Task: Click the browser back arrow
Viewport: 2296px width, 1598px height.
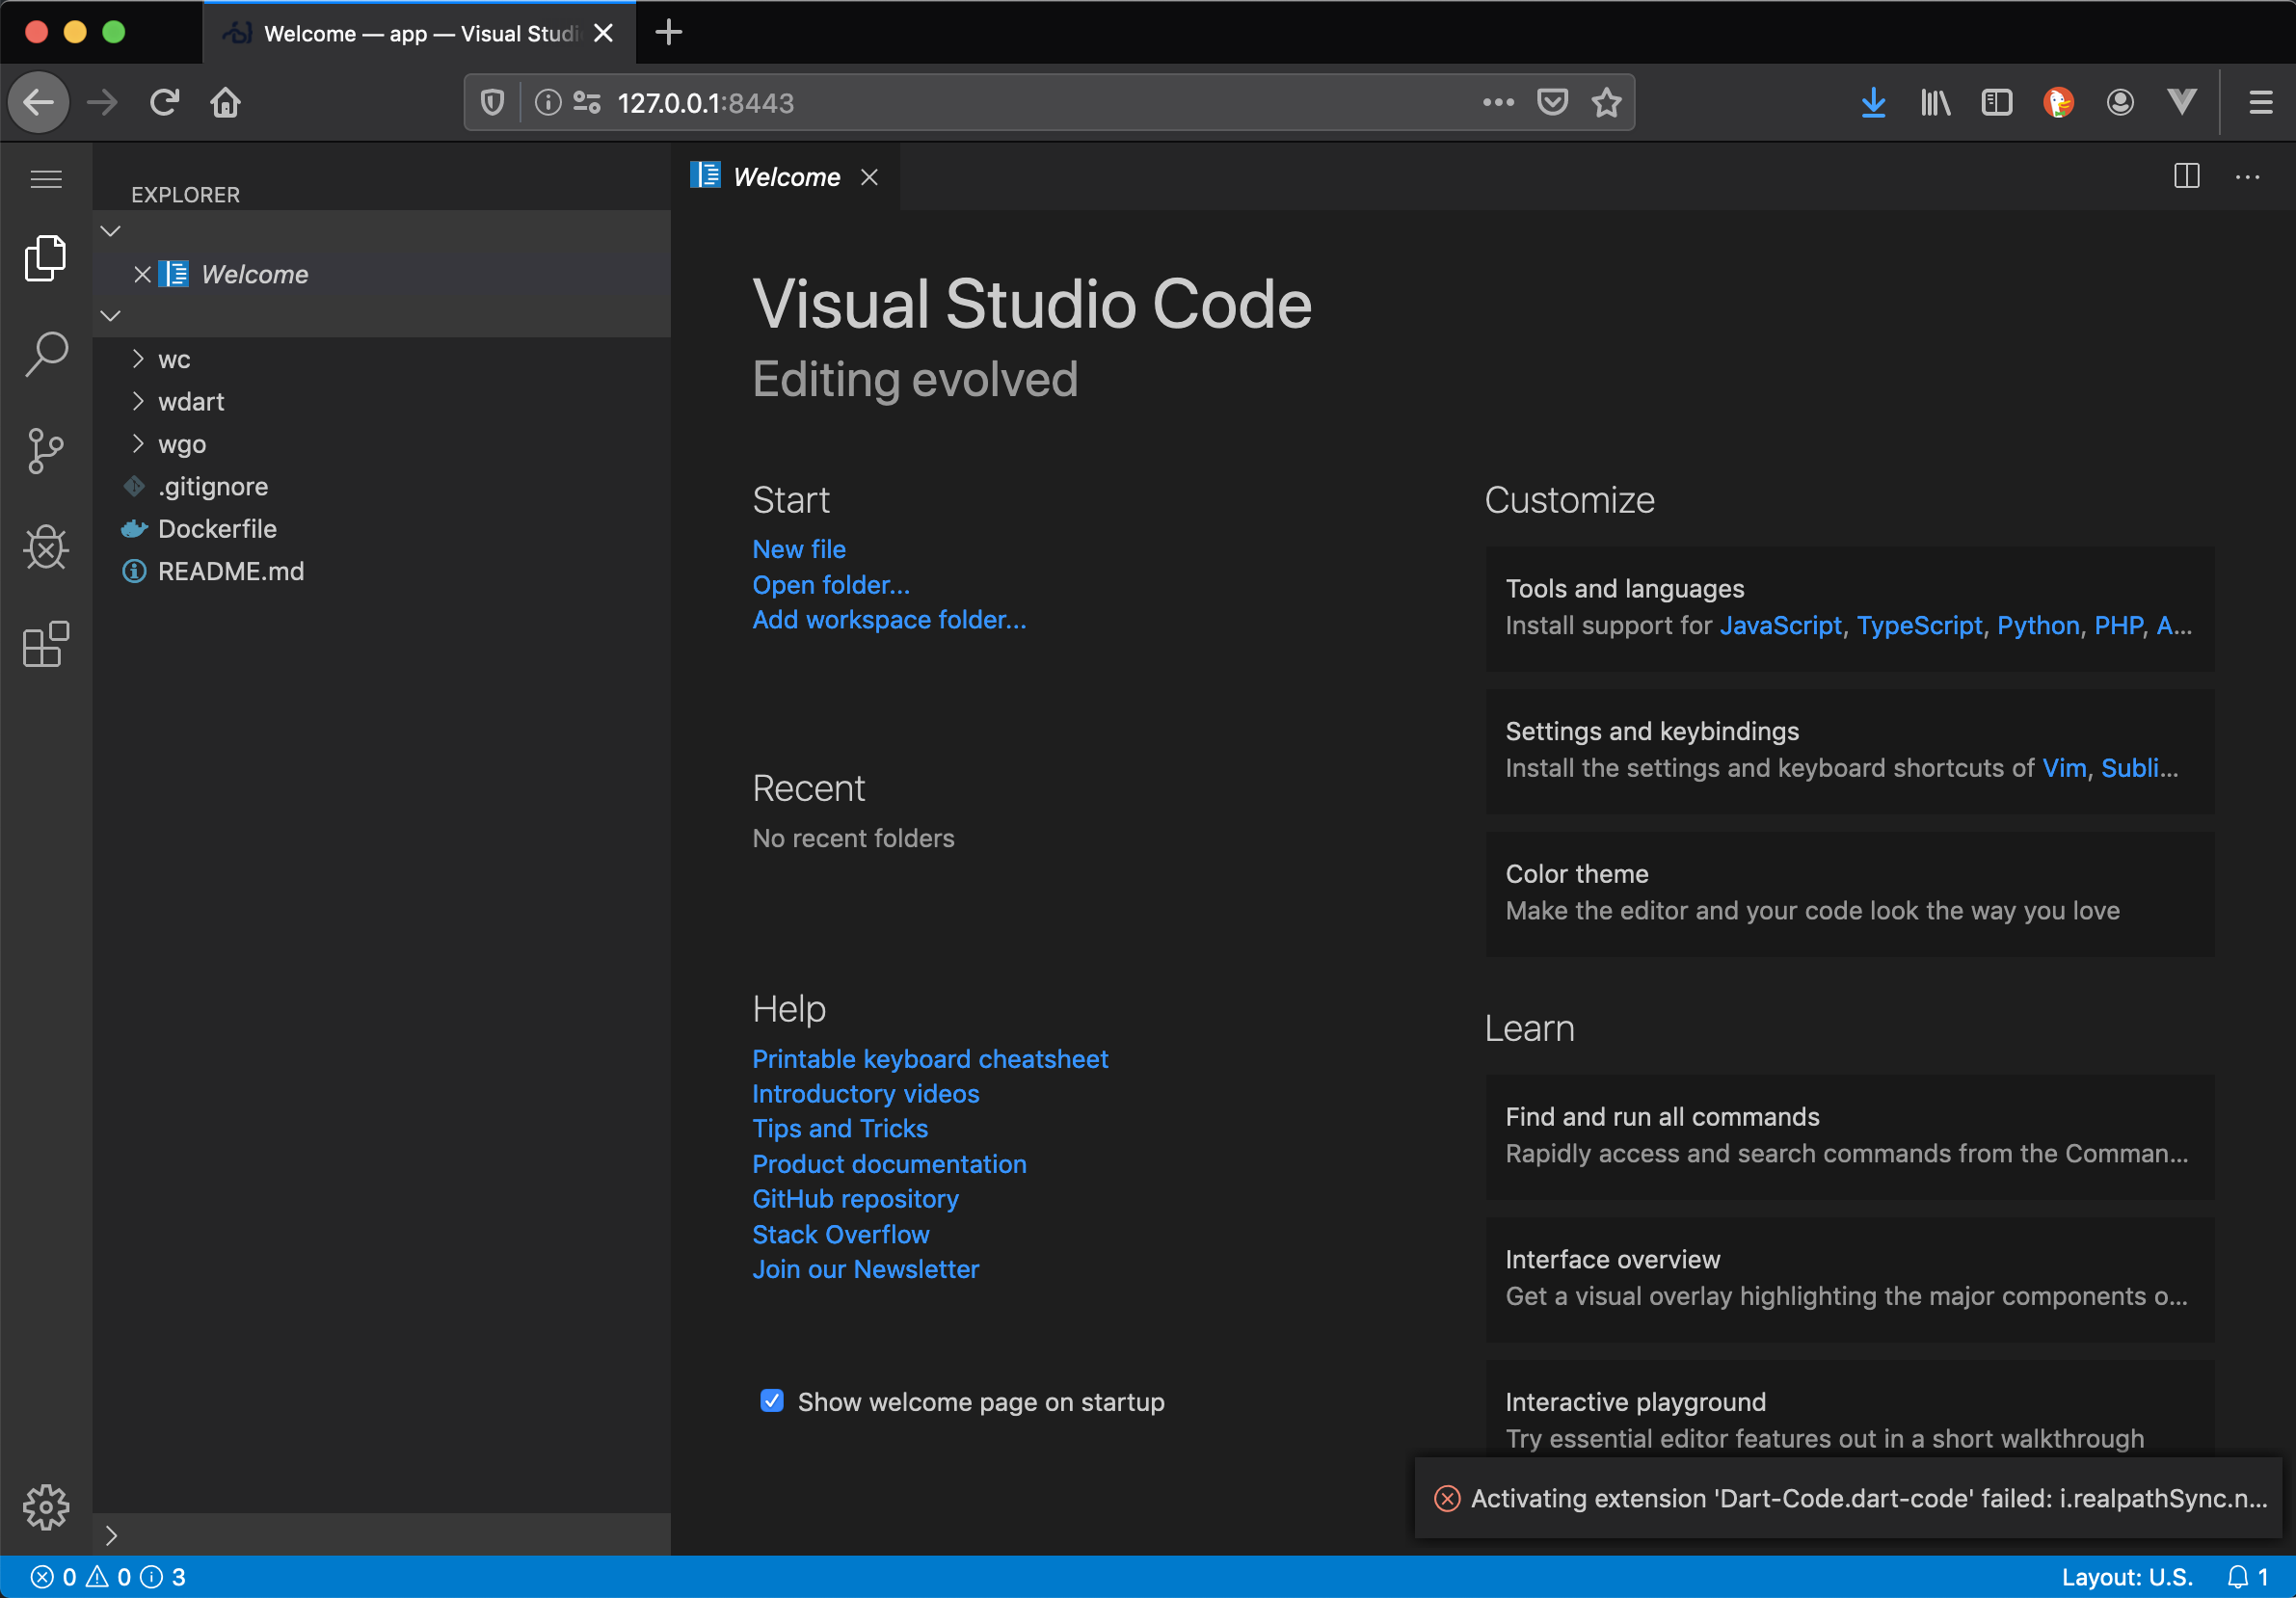Action: point(38,102)
